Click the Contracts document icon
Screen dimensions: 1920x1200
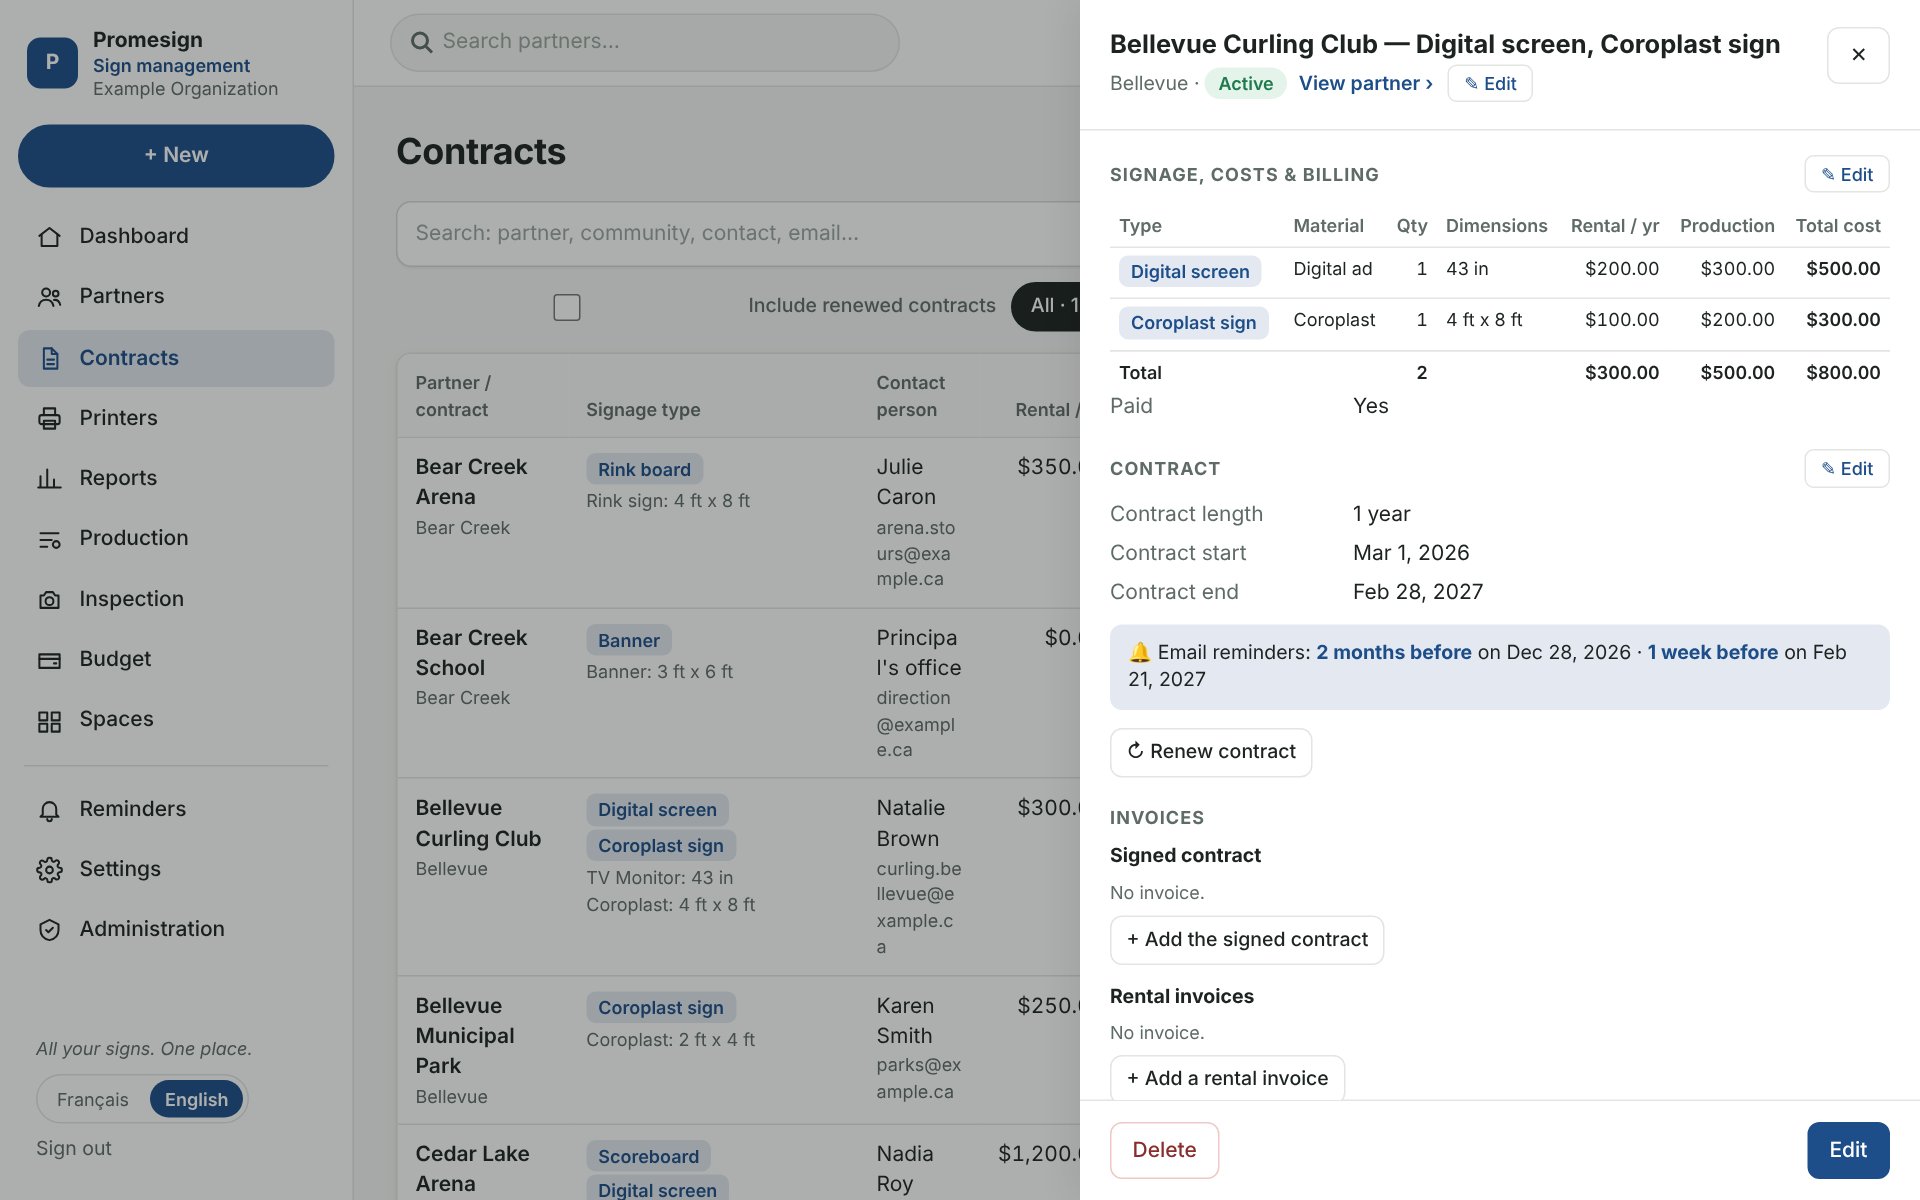(49, 358)
